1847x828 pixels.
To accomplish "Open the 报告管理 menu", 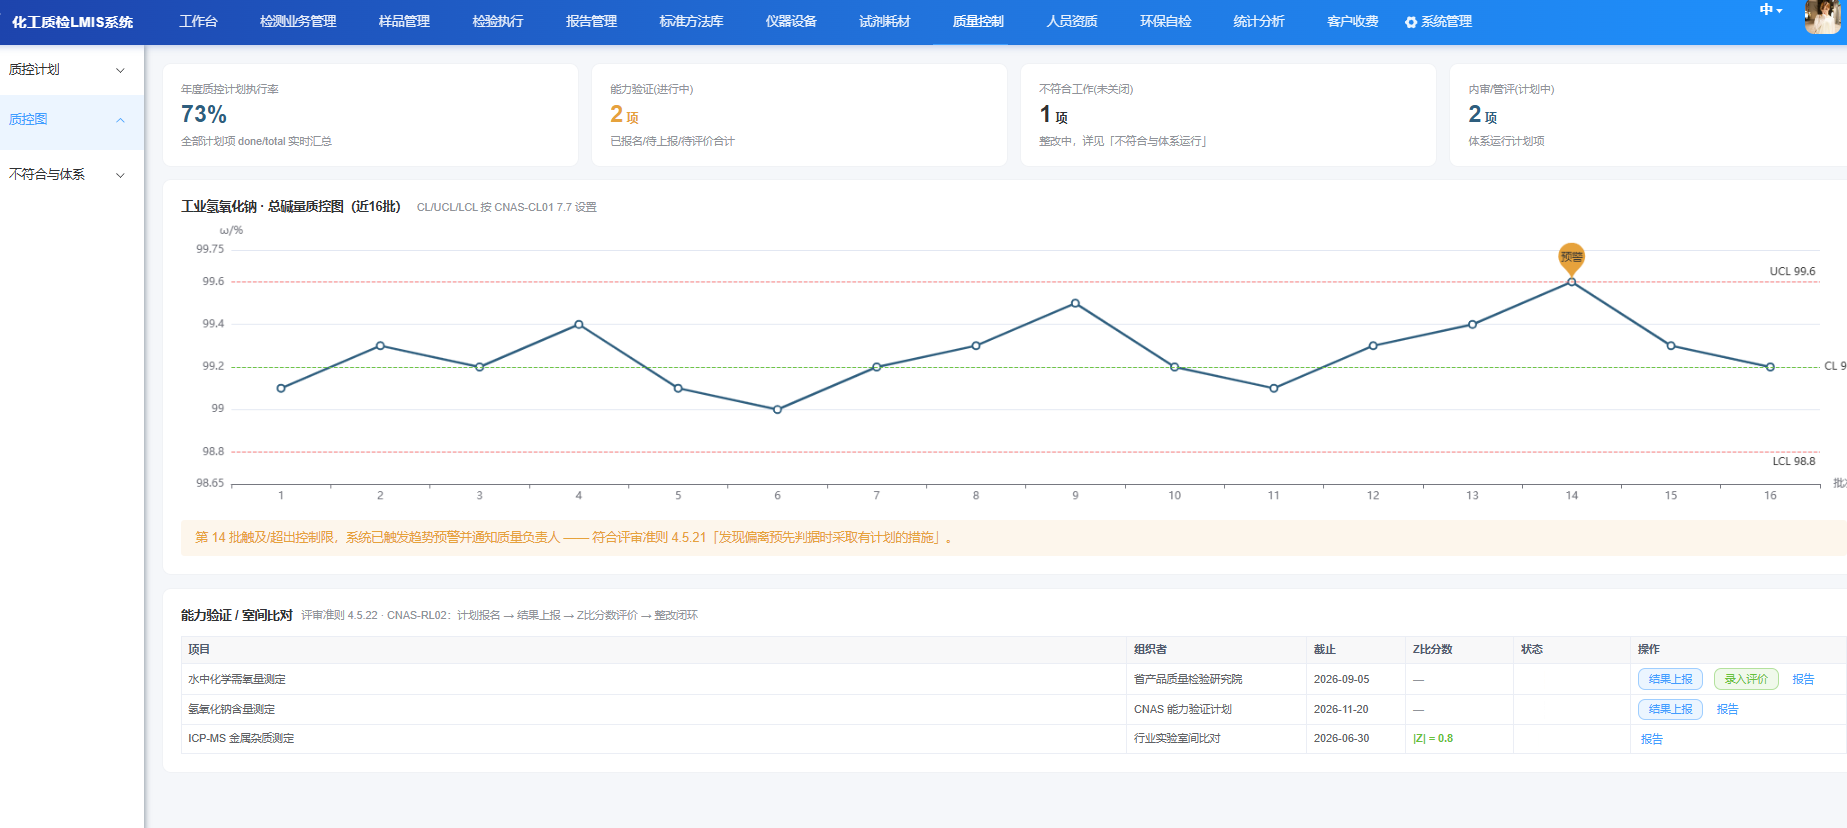I will tap(592, 21).
